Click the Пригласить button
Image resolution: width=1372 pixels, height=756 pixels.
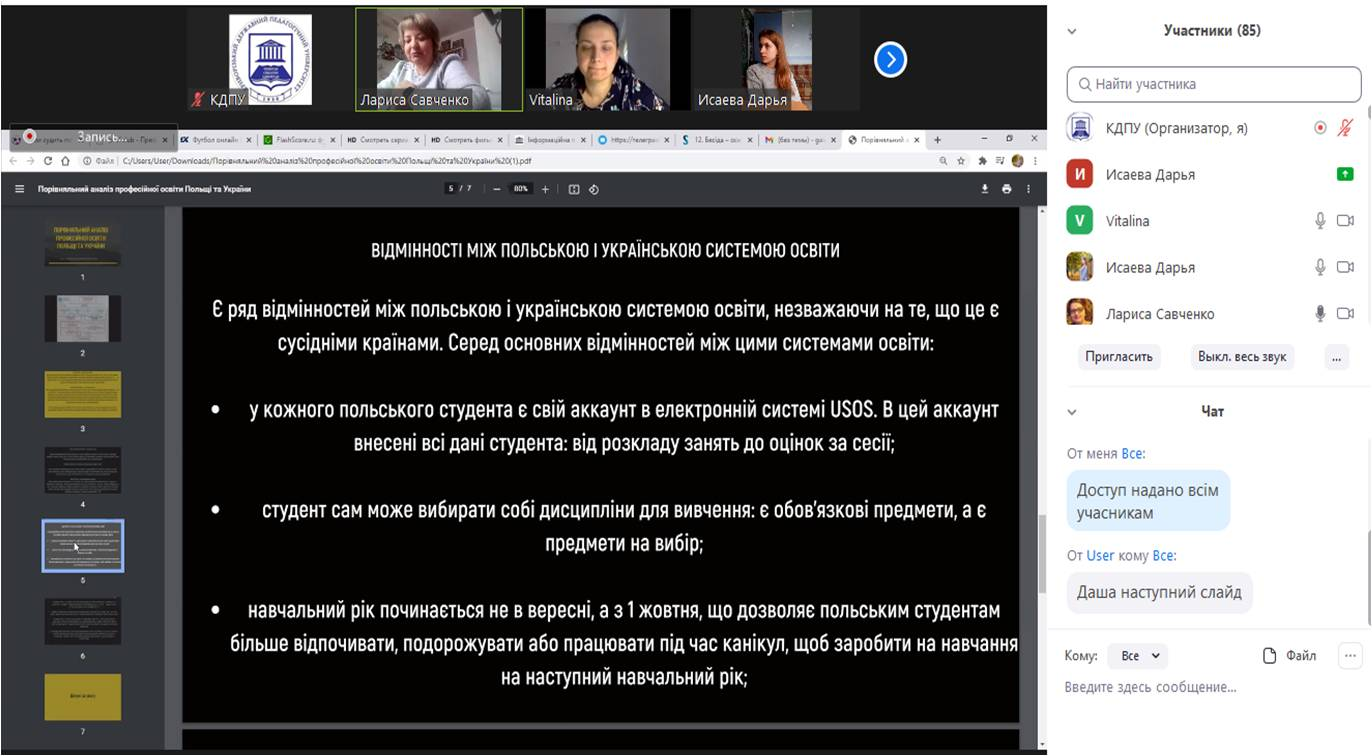pos(1119,357)
